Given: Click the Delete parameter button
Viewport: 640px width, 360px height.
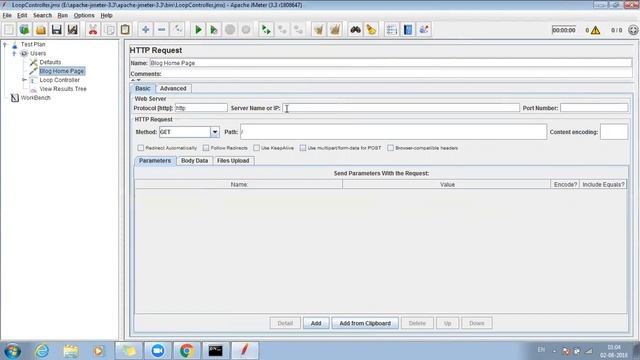Looking at the screenshot, I should pyautogui.click(x=417, y=323).
